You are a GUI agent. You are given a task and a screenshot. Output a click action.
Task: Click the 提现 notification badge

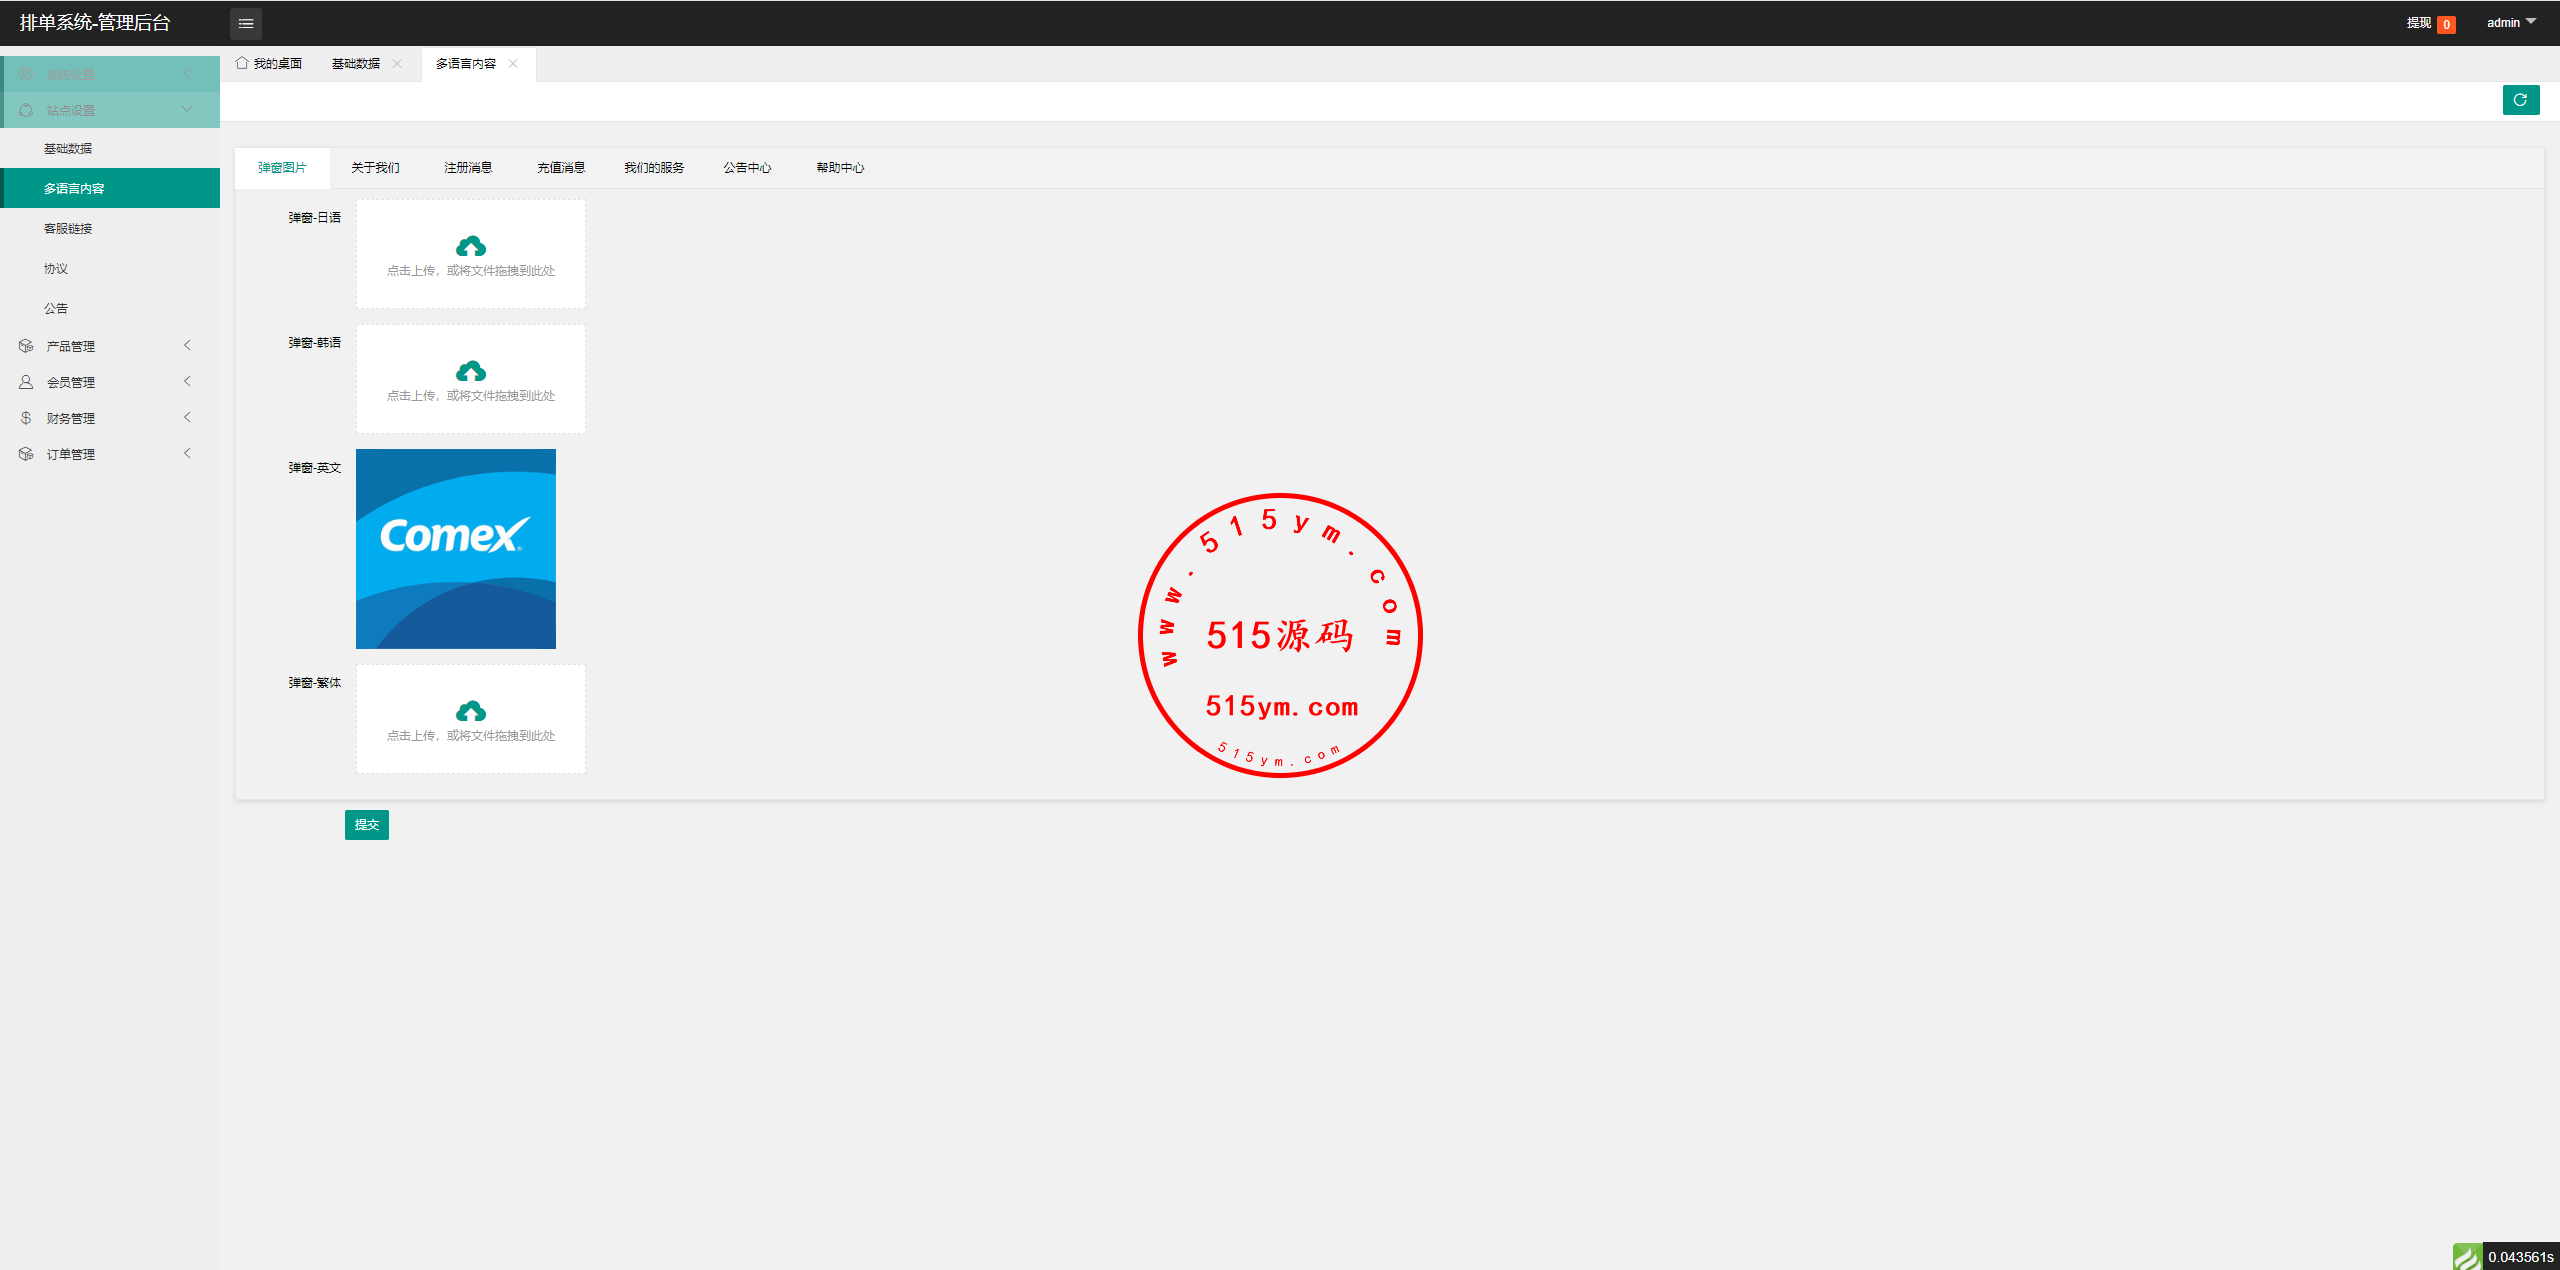click(2446, 25)
